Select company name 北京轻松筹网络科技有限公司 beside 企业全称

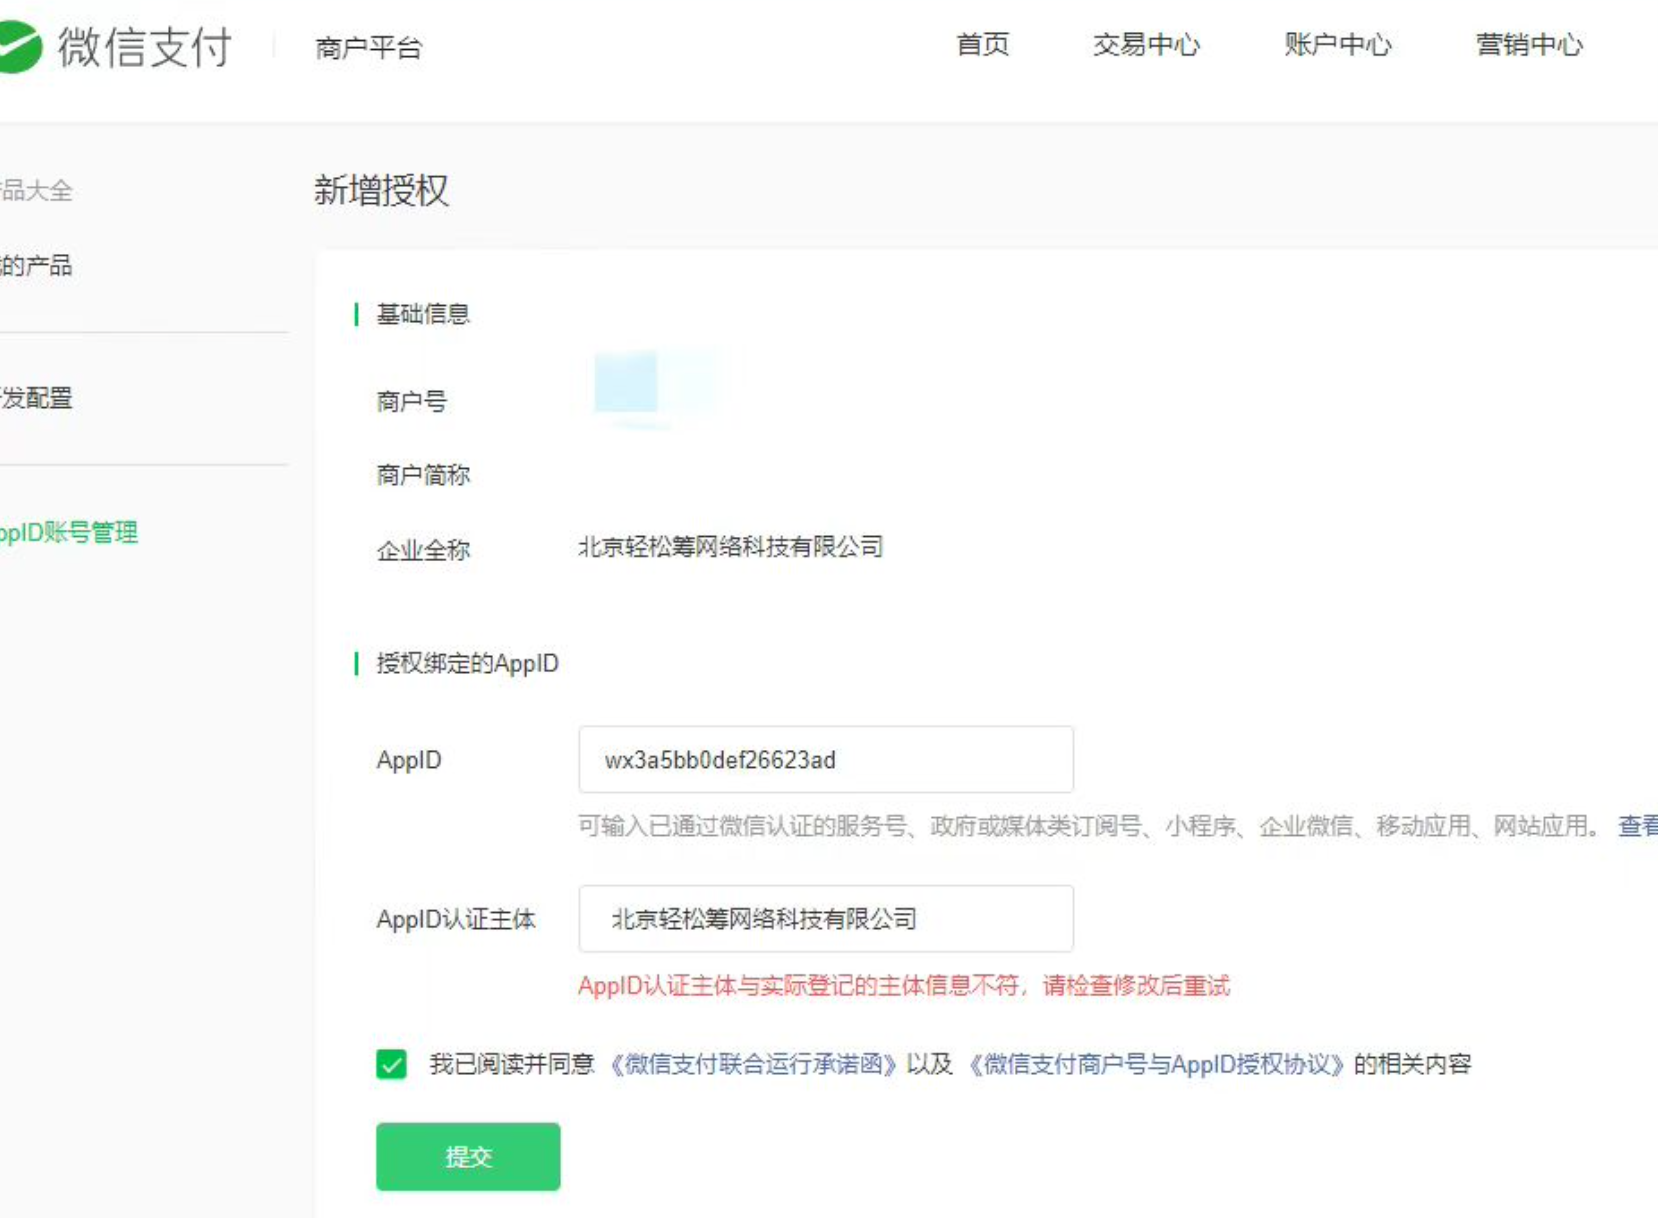pos(731,547)
